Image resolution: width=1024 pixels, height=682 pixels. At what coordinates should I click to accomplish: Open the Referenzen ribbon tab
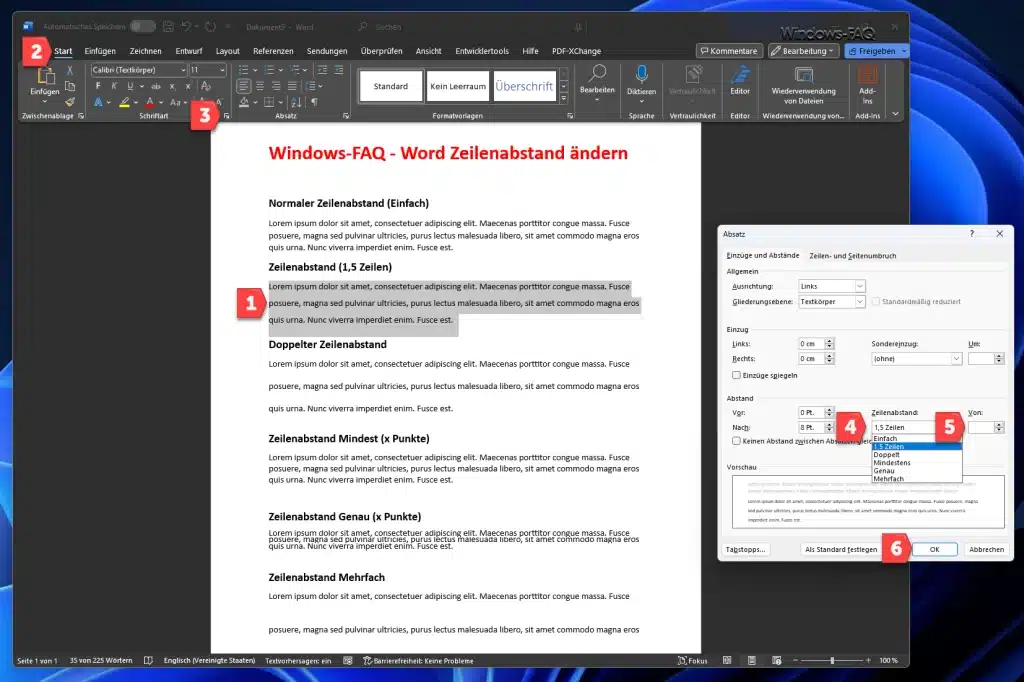pyautogui.click(x=273, y=51)
